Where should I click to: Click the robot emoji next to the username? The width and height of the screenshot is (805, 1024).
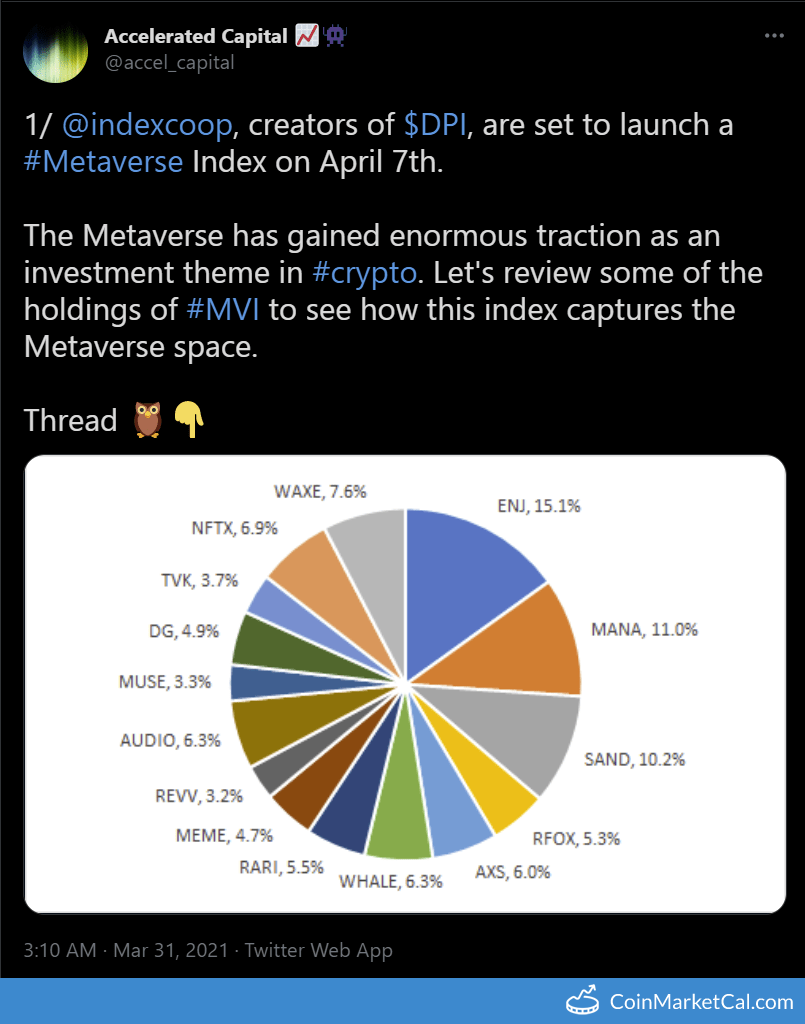(332, 34)
